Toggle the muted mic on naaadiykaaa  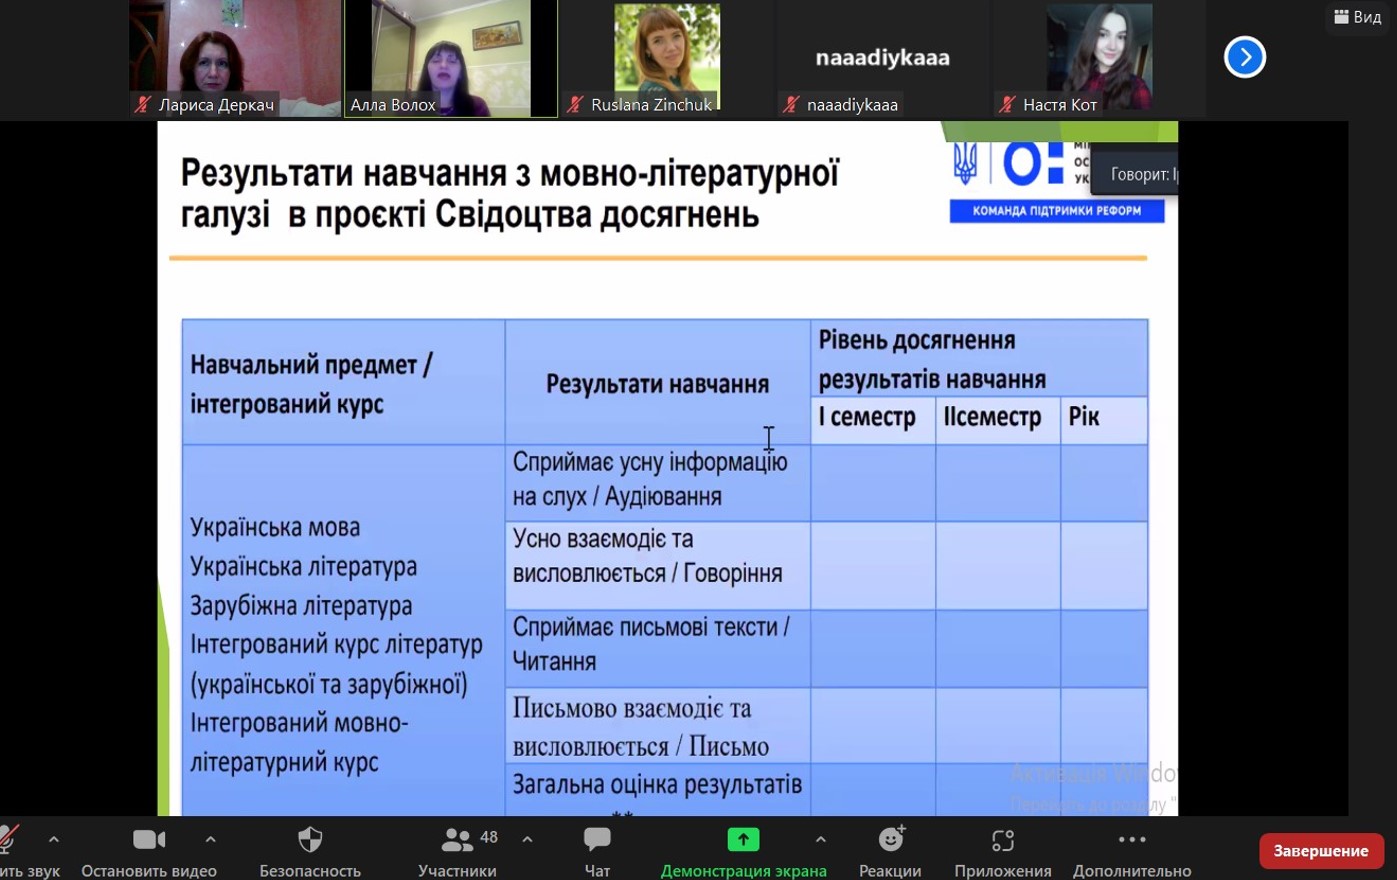tap(789, 104)
